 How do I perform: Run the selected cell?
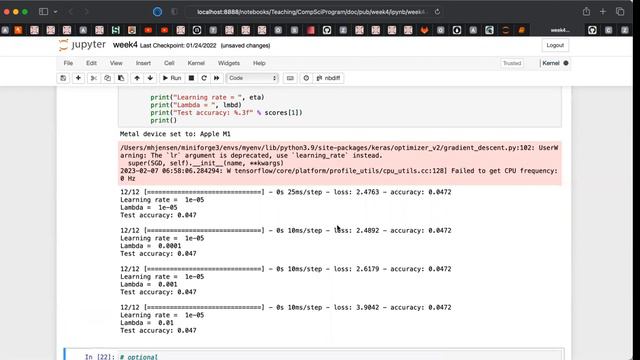pyautogui.click(x=172, y=78)
